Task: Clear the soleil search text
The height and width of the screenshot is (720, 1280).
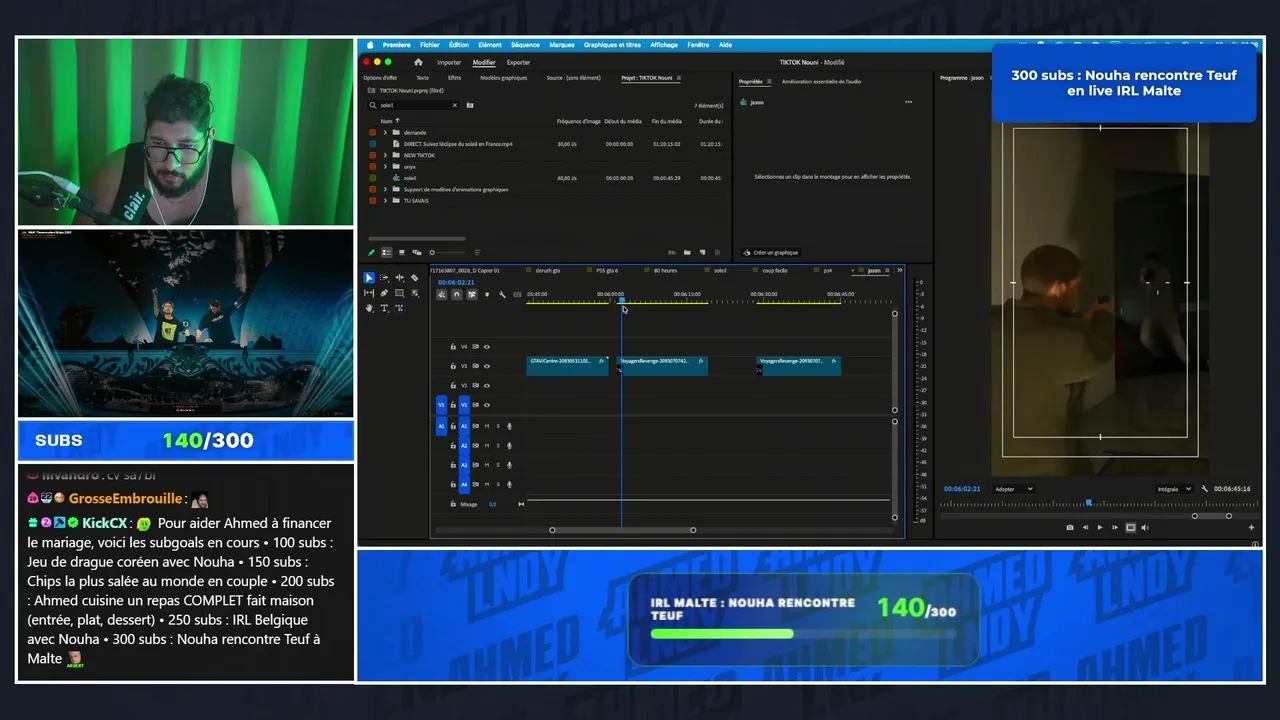Action: coord(455,105)
